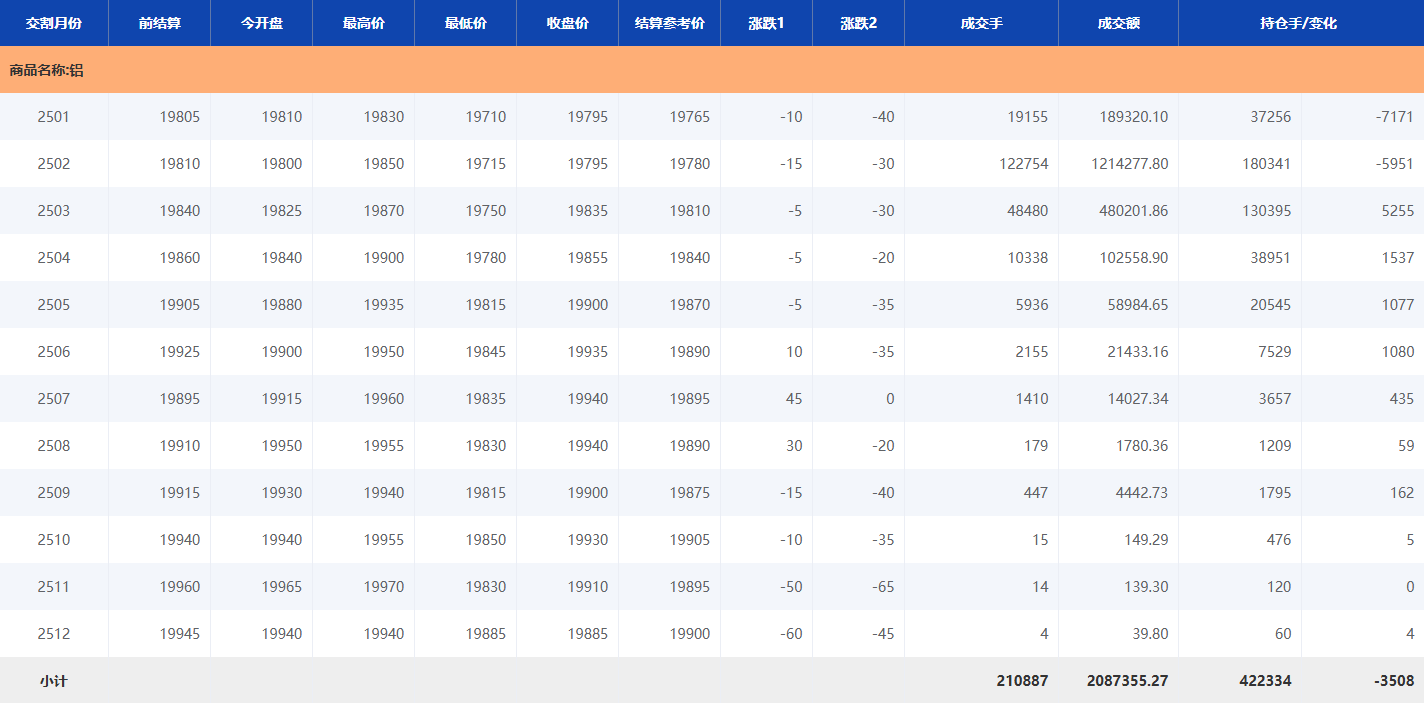Select the 成交手 column header

tap(981, 23)
